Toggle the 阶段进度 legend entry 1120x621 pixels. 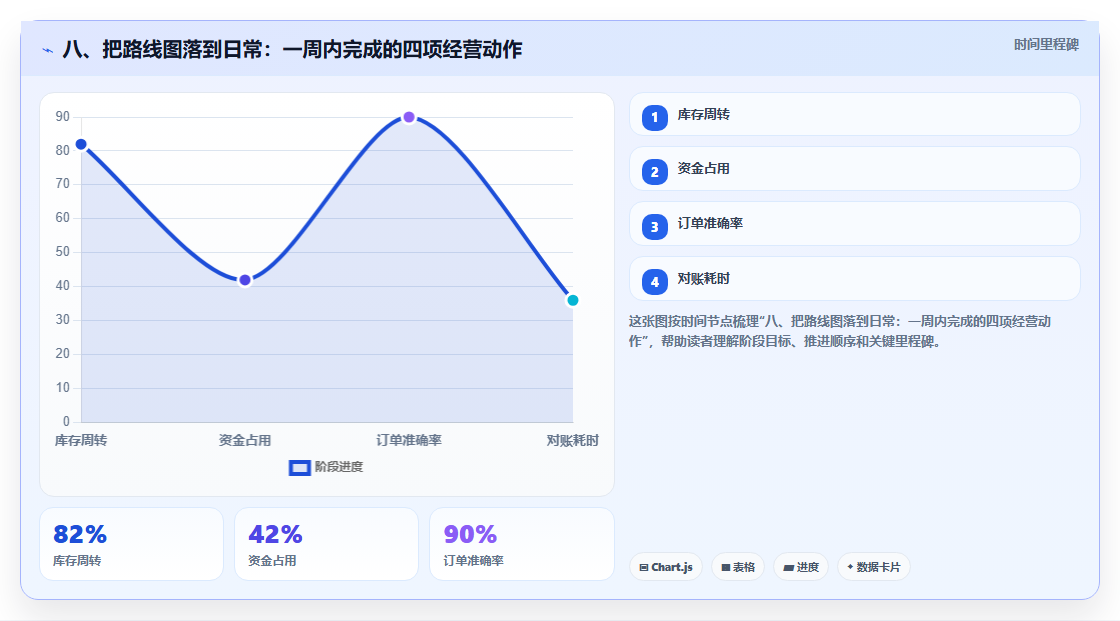point(326,467)
